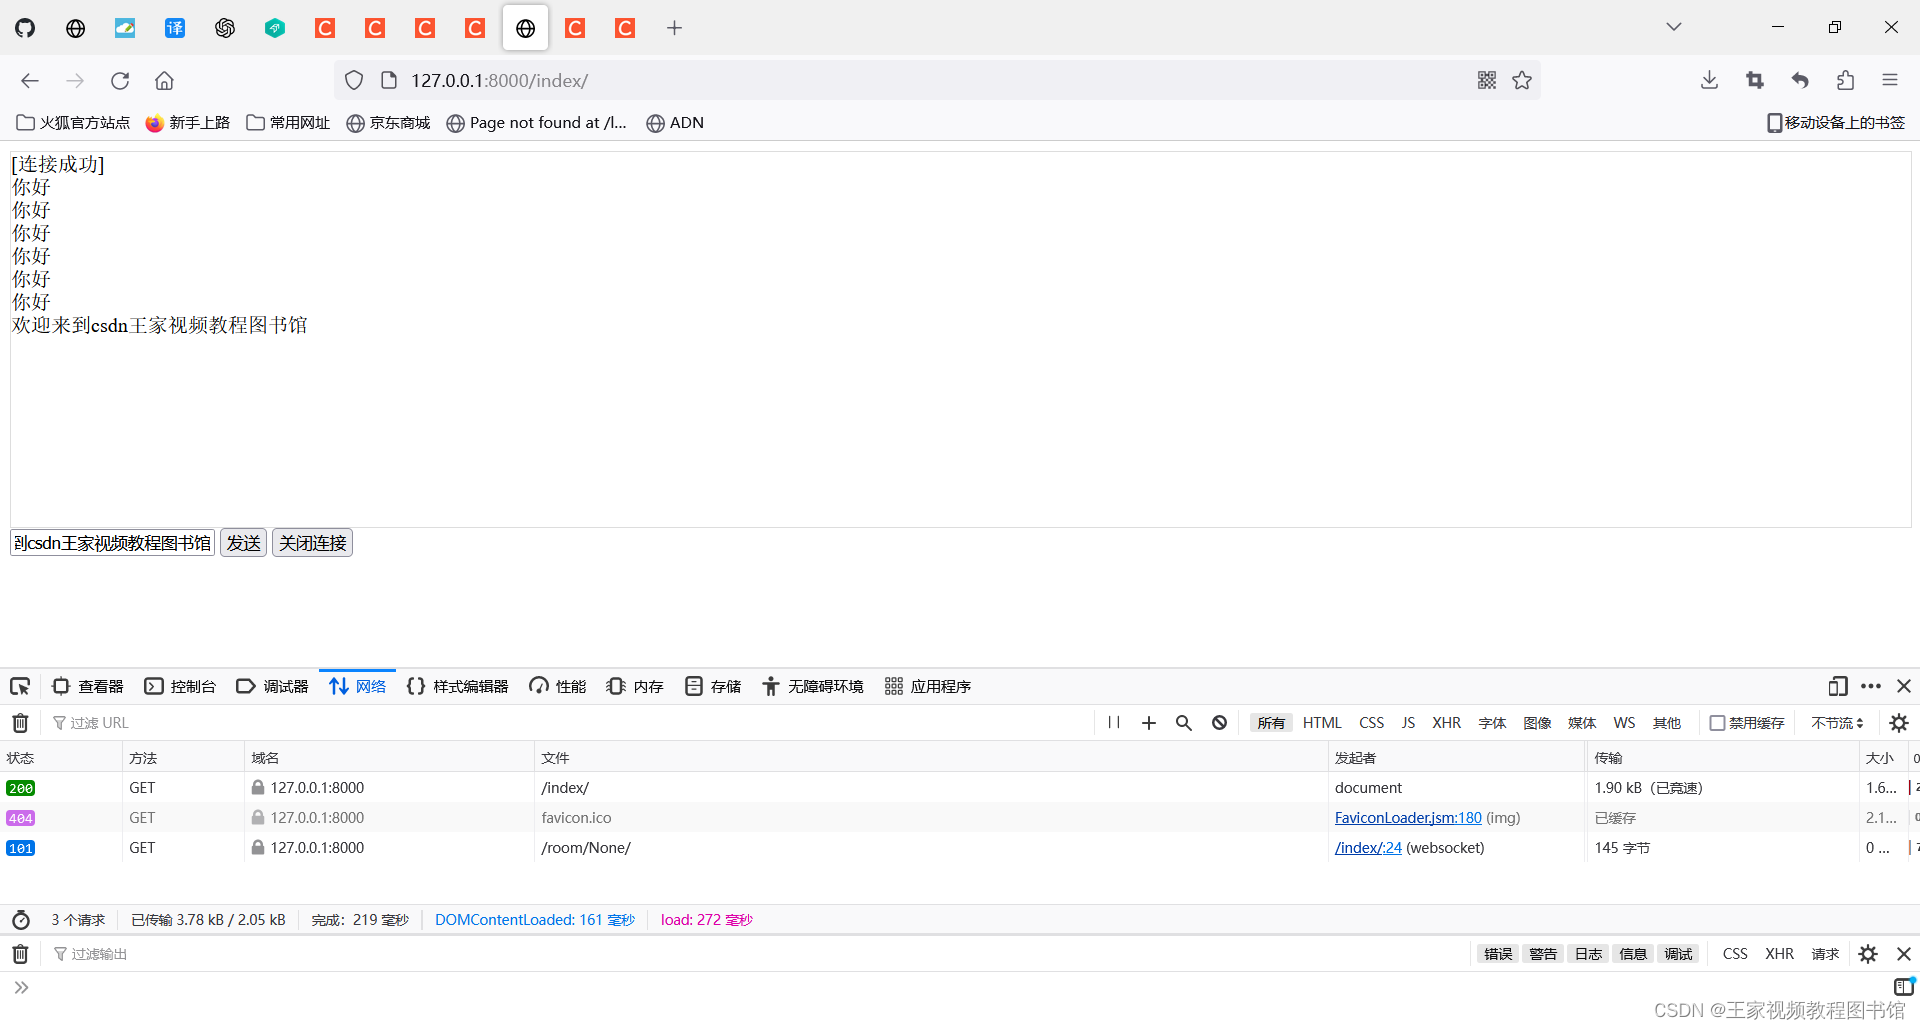This screenshot has height=1030, width=1920.
Task: Open network request search with magnifier icon
Action: tap(1184, 722)
